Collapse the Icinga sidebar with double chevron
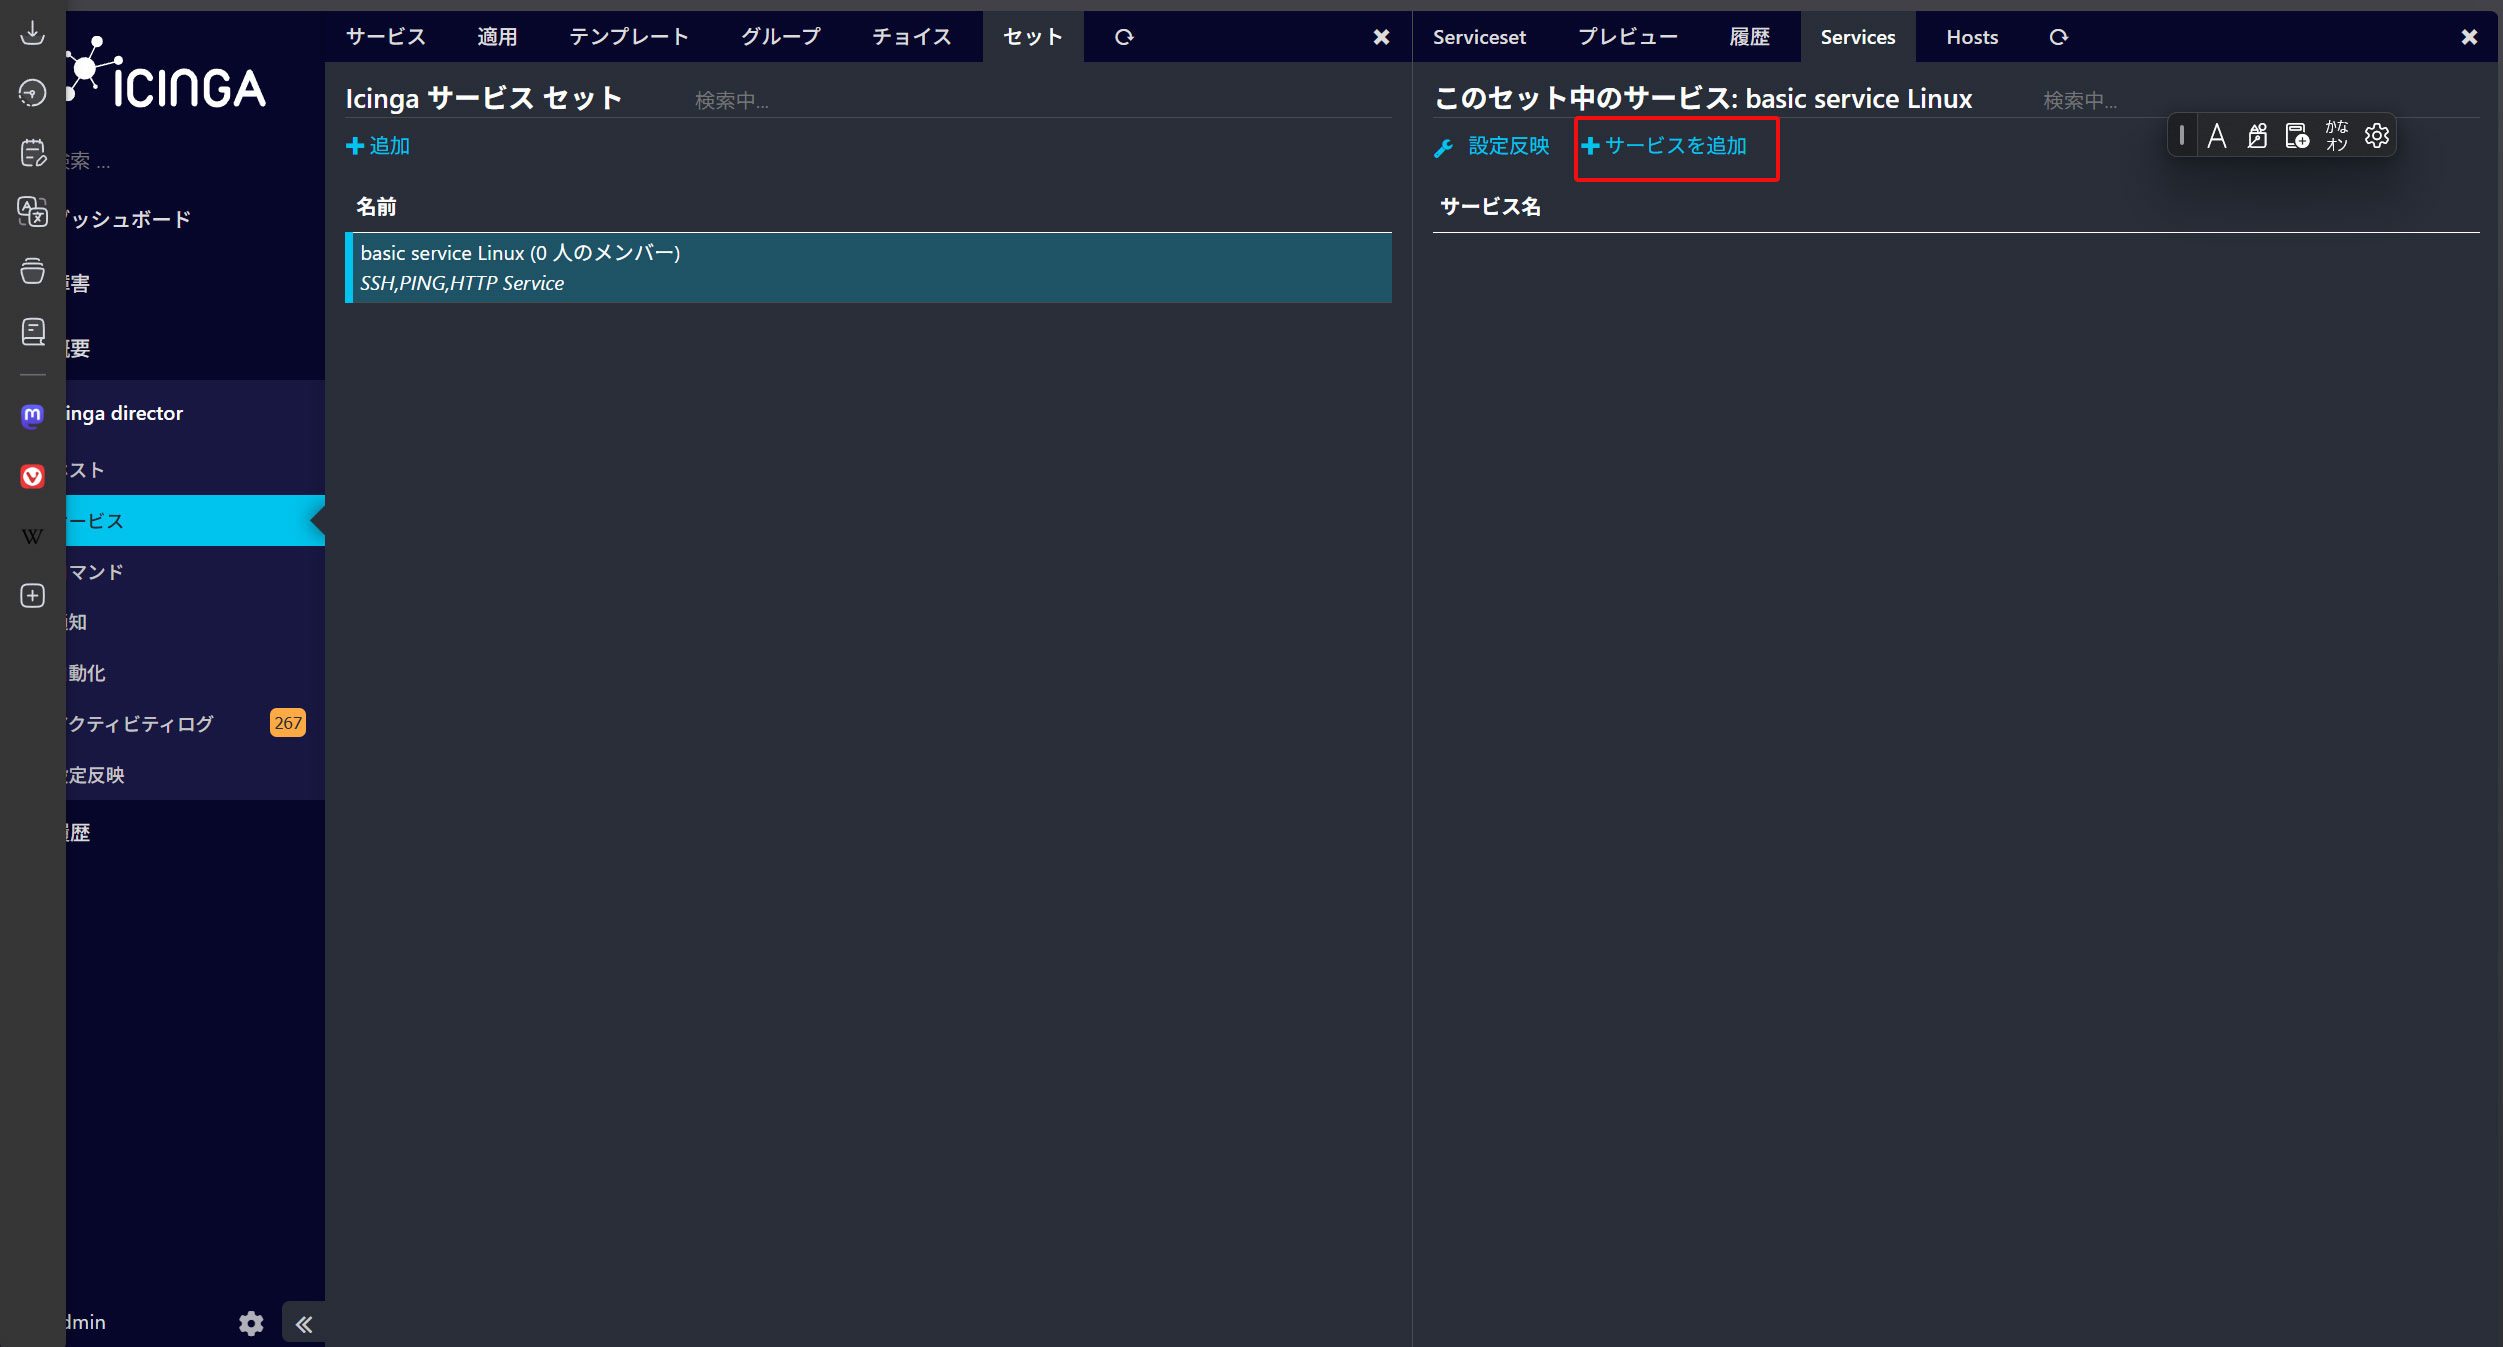This screenshot has height=1347, width=2503. click(x=304, y=1324)
